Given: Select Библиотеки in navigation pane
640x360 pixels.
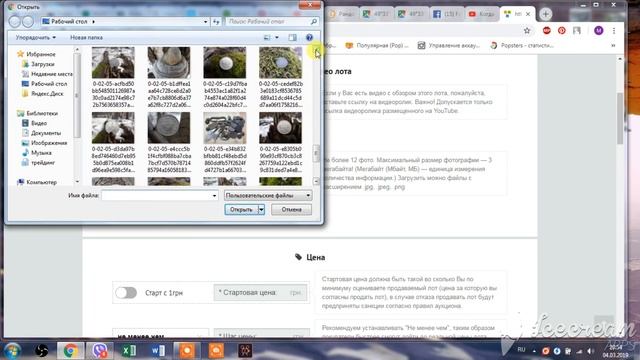Looking at the screenshot, I should click(42, 113).
